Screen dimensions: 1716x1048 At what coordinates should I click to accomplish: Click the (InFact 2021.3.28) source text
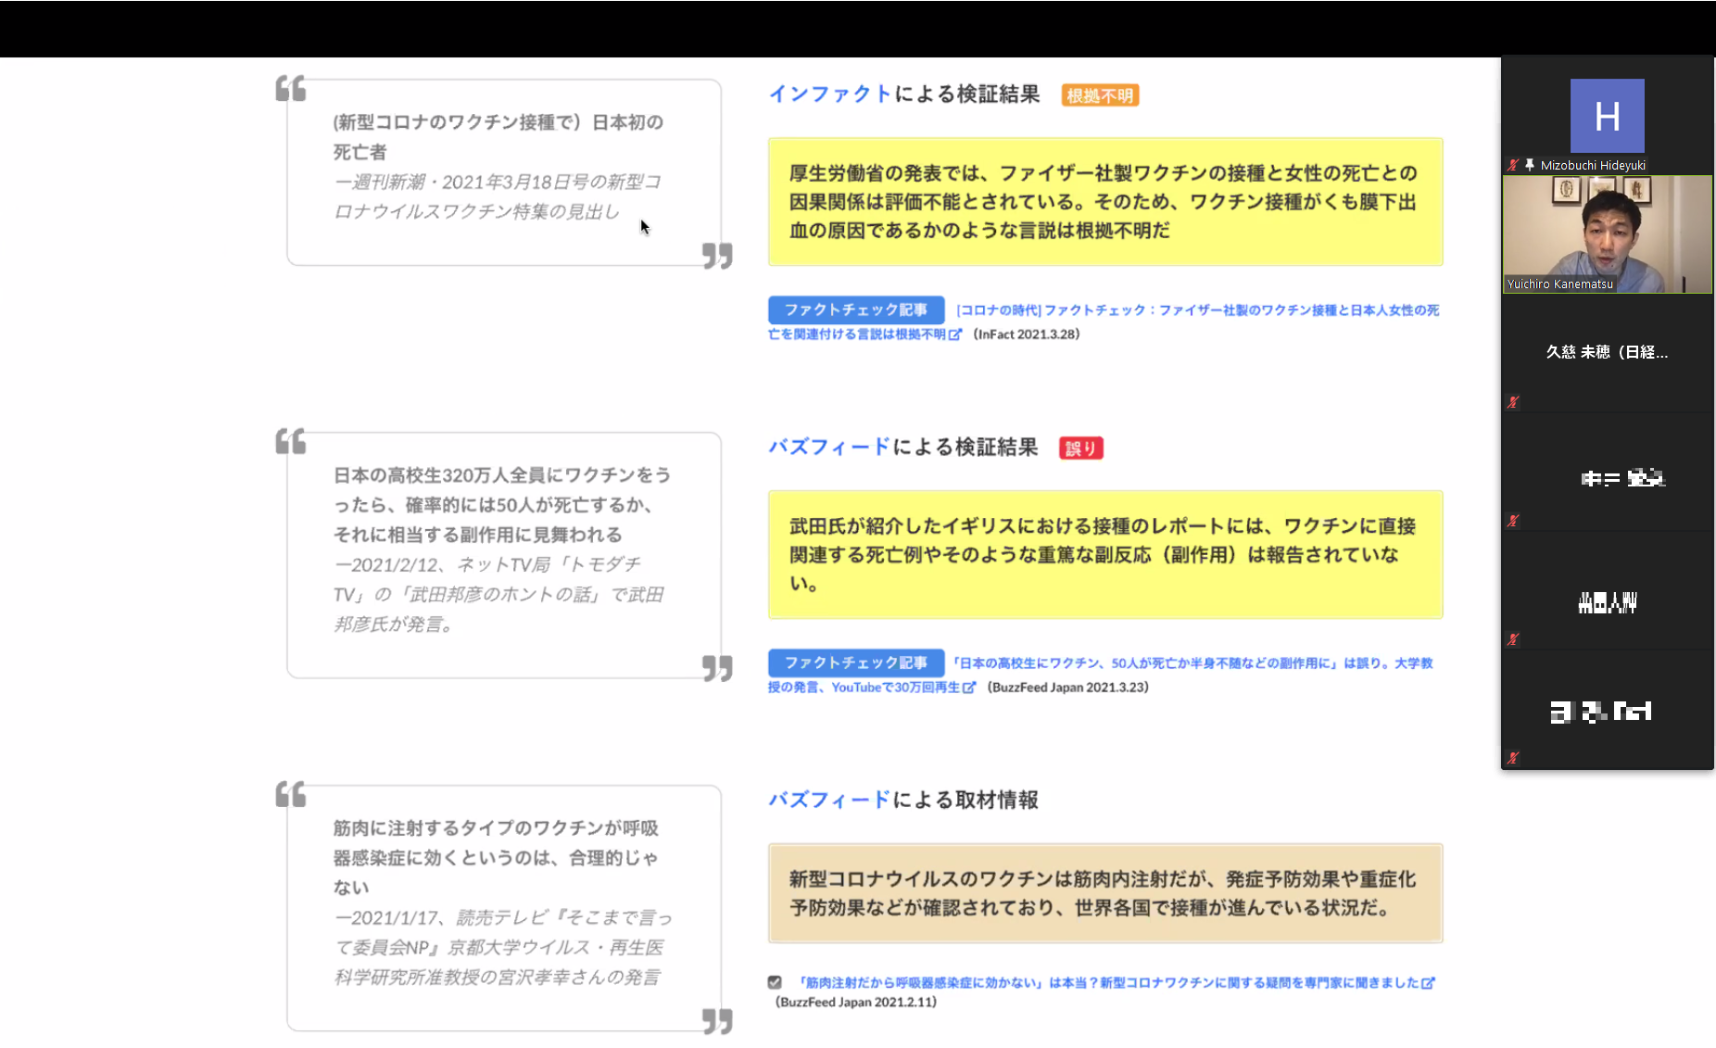click(x=1026, y=335)
